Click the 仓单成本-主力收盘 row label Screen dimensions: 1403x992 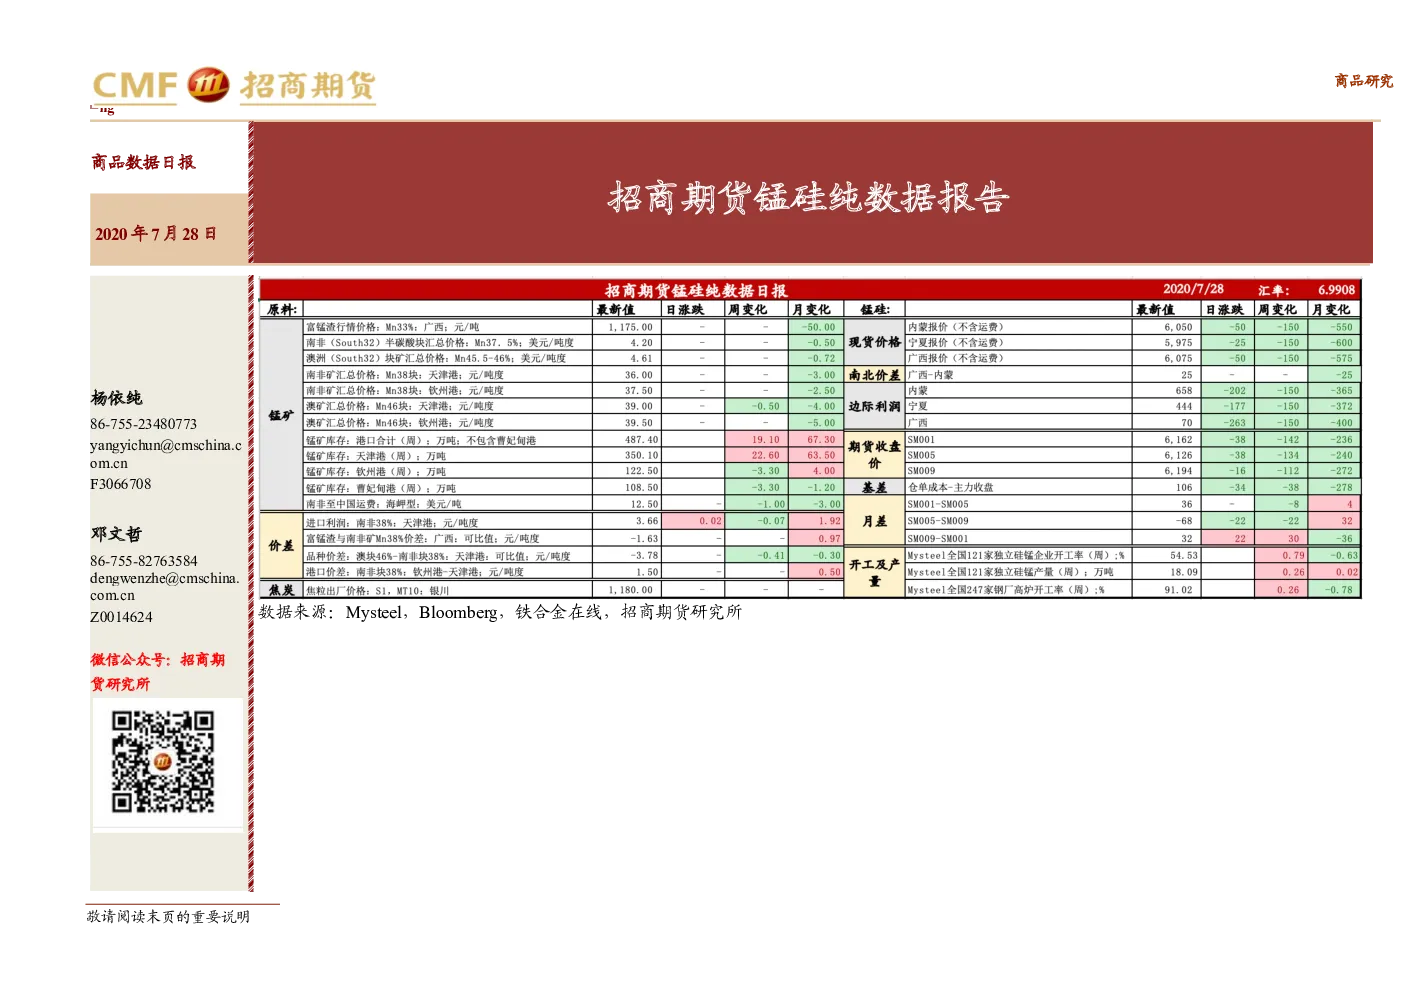[951, 488]
